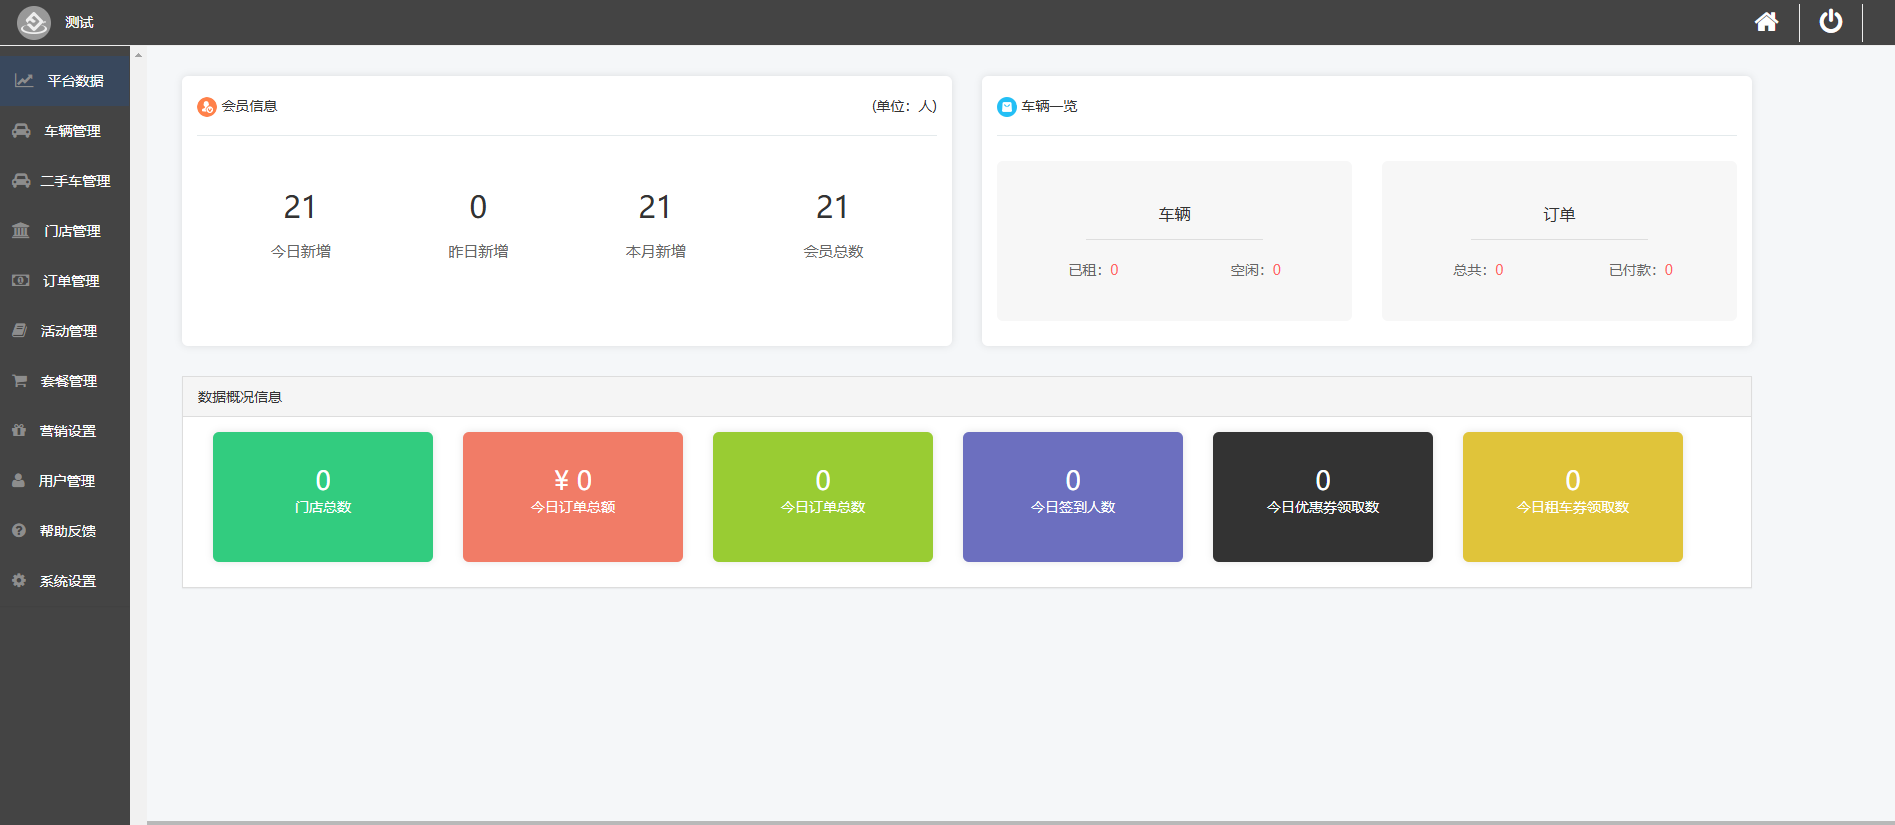Click the orange 会员信息 header icon
This screenshot has height=825, width=1895.
click(207, 107)
